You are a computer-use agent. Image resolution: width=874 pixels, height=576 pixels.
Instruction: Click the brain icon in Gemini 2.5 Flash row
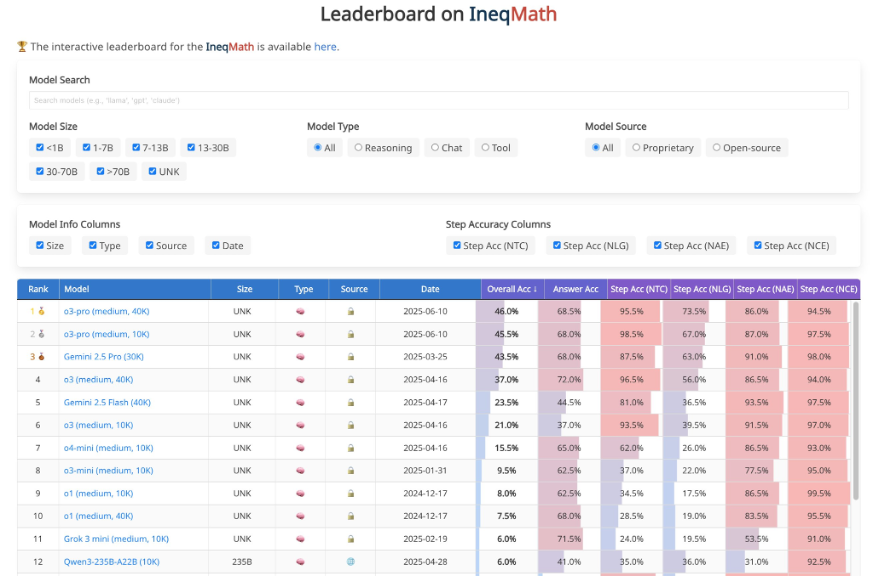tap(300, 403)
